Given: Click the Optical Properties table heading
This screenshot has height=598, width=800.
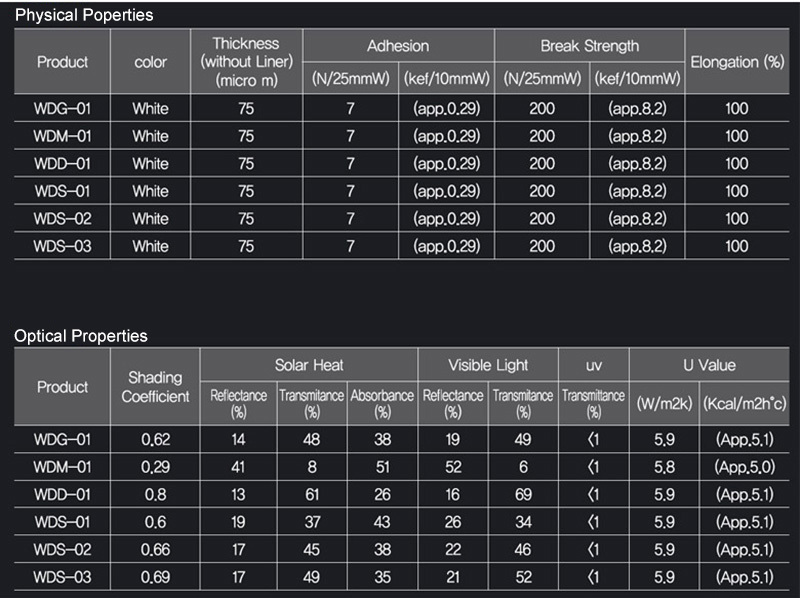Looking at the screenshot, I should click(81, 336).
